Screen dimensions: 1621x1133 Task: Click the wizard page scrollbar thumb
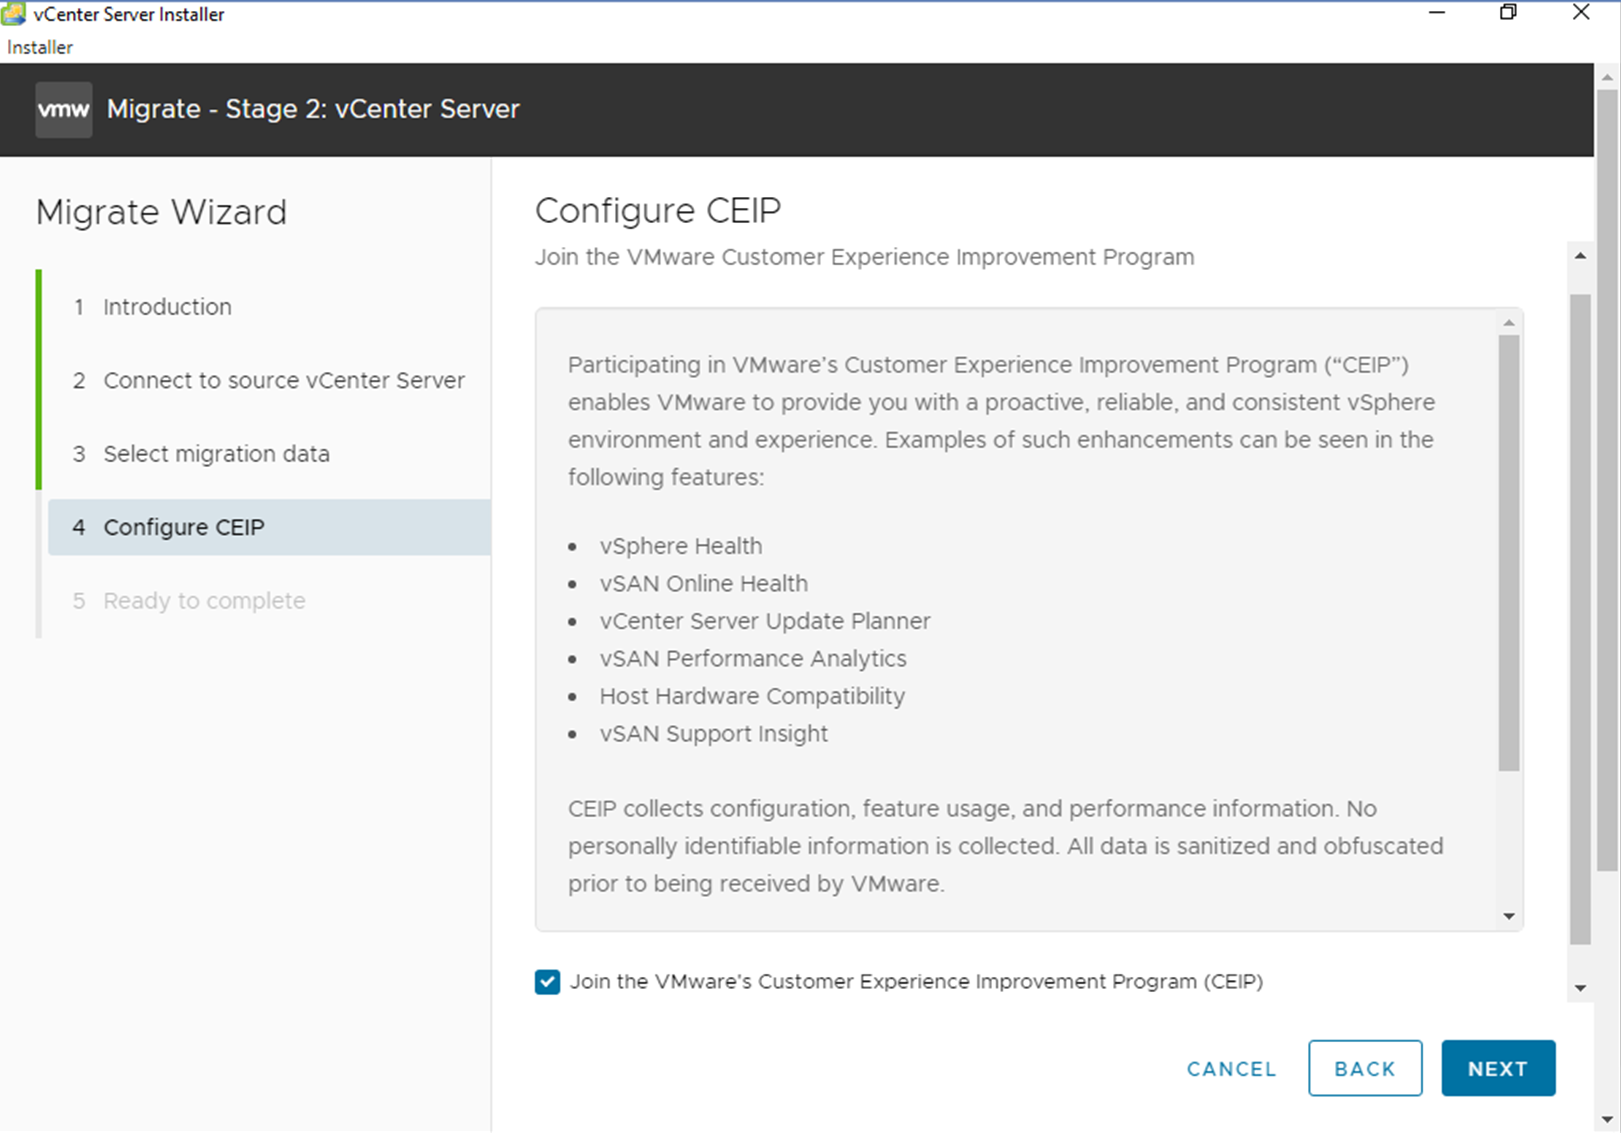1580,619
